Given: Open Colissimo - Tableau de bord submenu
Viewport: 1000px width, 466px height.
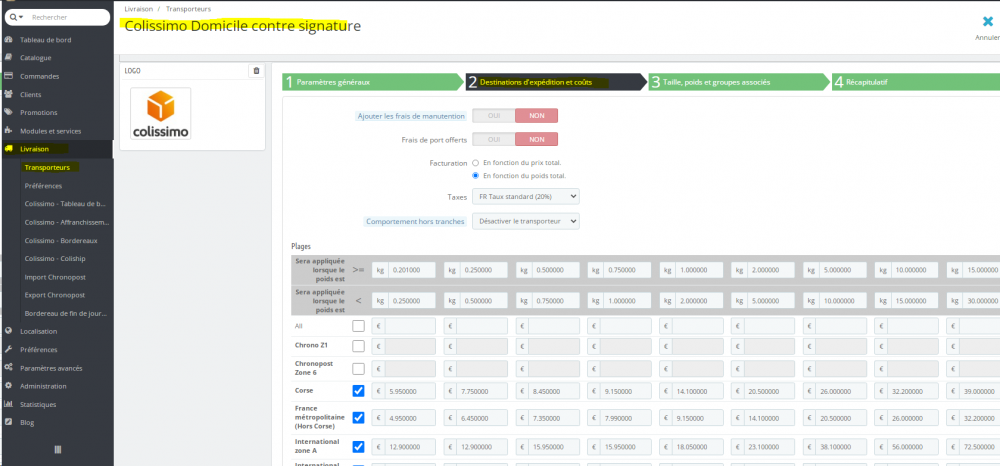Looking at the screenshot, I should [x=65, y=204].
